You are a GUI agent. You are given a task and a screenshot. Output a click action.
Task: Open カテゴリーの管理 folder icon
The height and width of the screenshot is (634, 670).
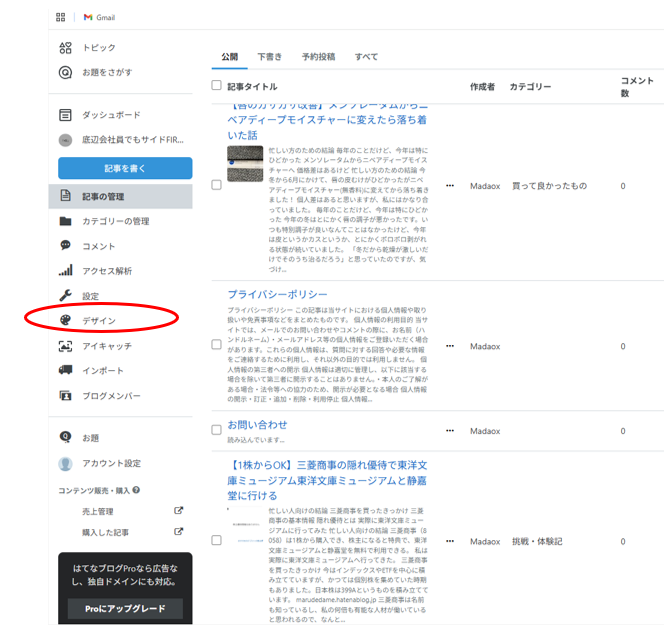coord(65,221)
